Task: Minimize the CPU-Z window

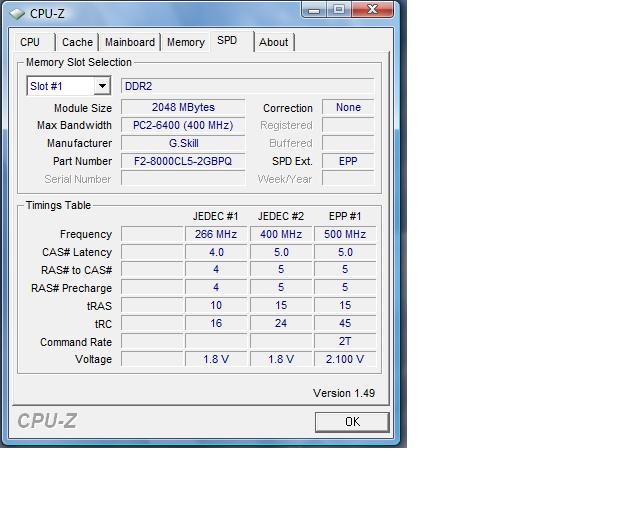Action: (314, 10)
